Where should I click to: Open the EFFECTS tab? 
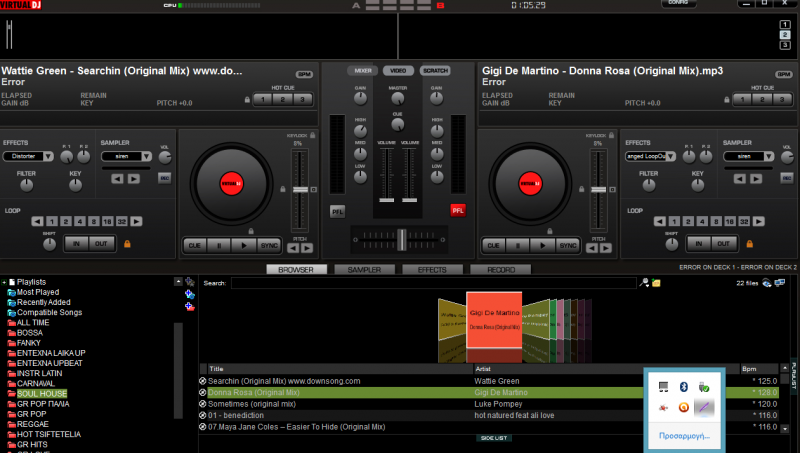pyautogui.click(x=432, y=269)
